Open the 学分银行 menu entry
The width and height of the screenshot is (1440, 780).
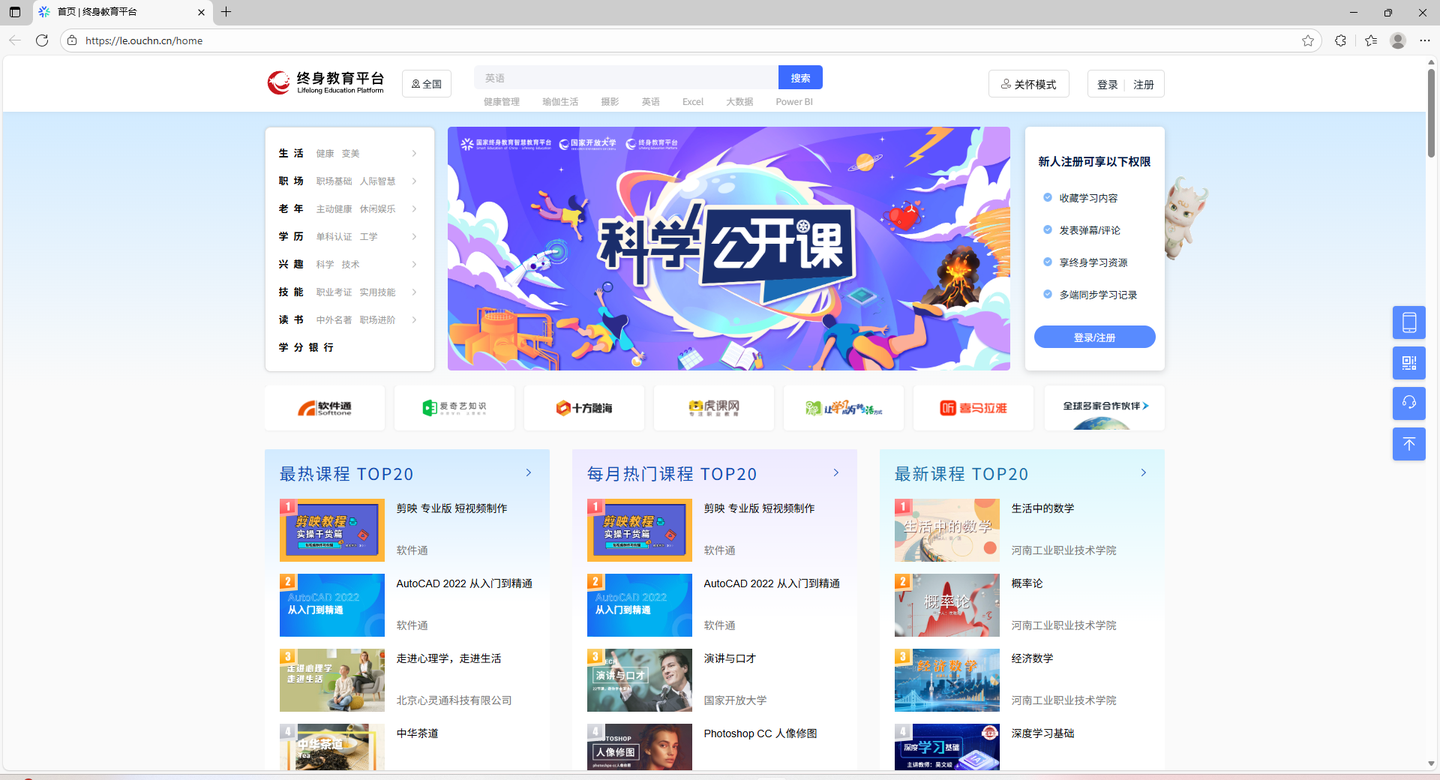pos(306,348)
